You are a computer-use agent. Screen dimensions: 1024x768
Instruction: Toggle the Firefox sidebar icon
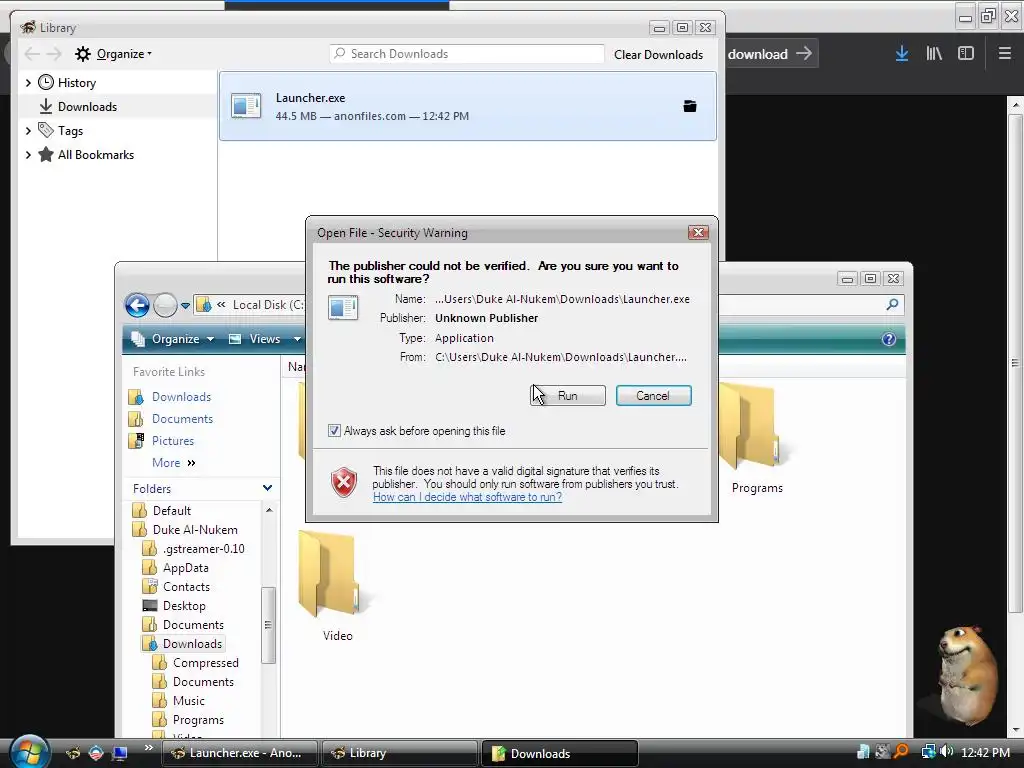click(966, 54)
